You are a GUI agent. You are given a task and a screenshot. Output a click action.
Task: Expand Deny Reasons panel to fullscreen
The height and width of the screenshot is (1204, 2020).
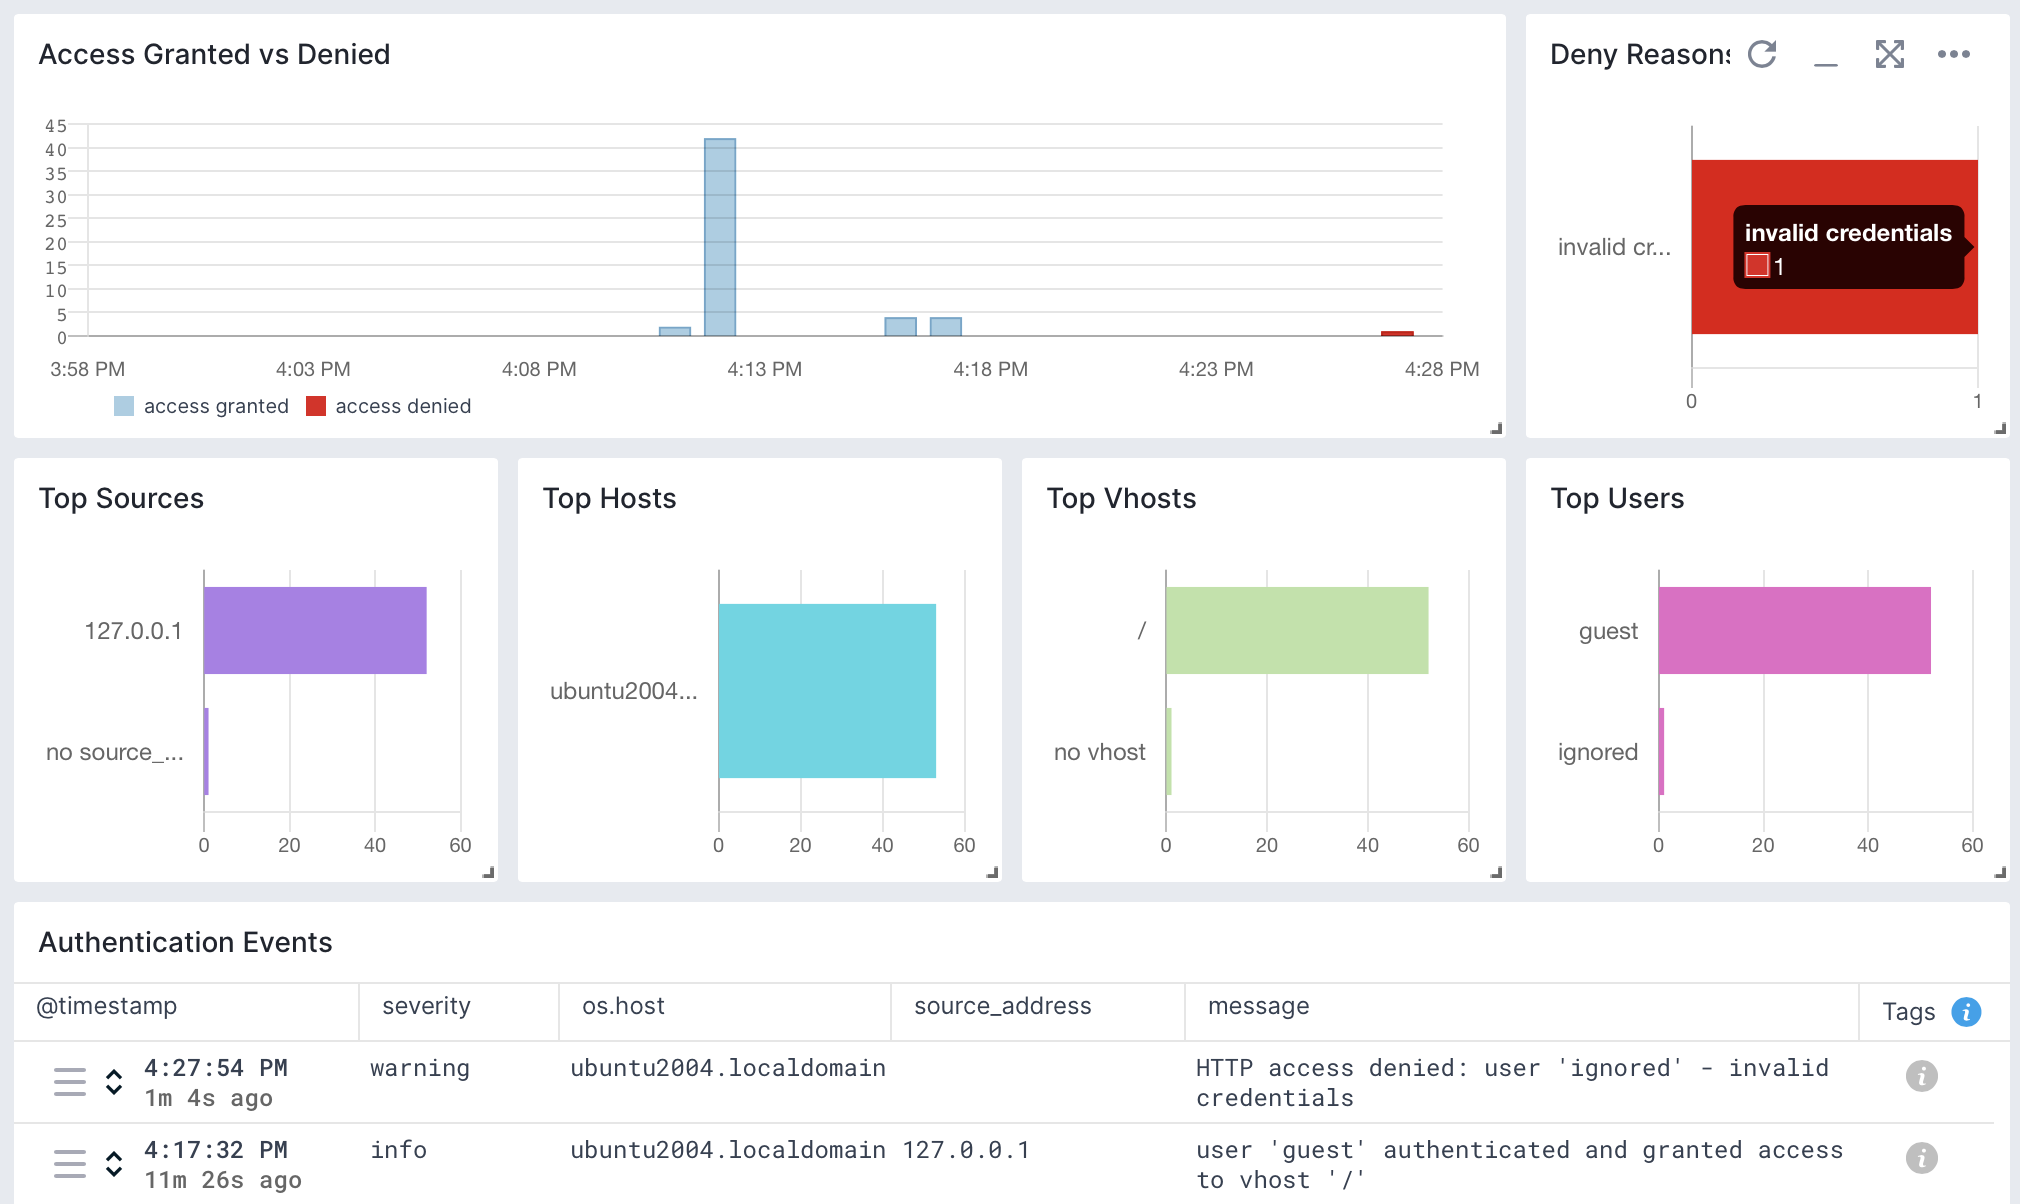click(x=1890, y=54)
